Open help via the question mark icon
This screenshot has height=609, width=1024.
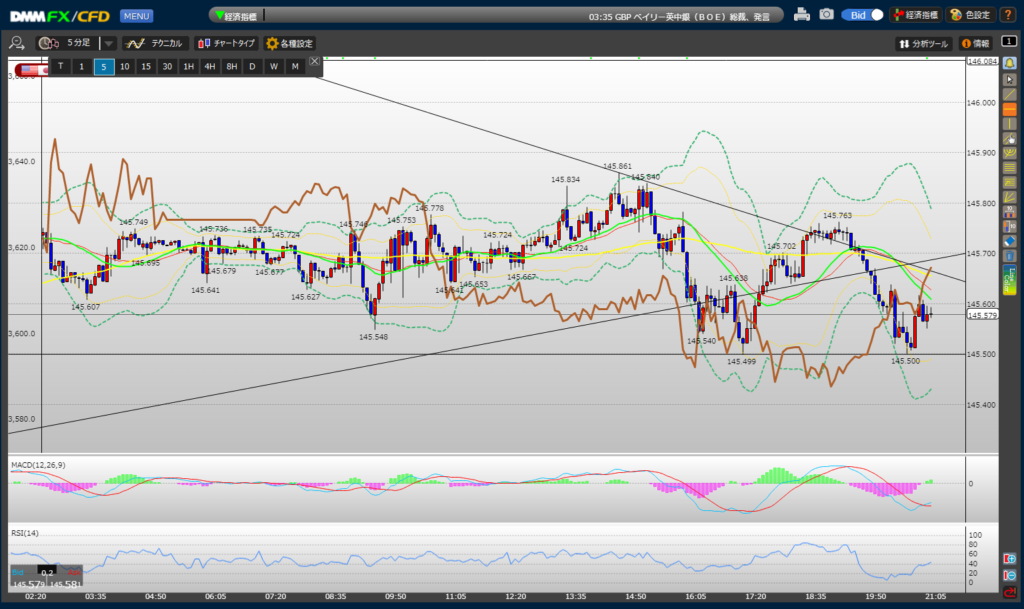(x=1008, y=15)
